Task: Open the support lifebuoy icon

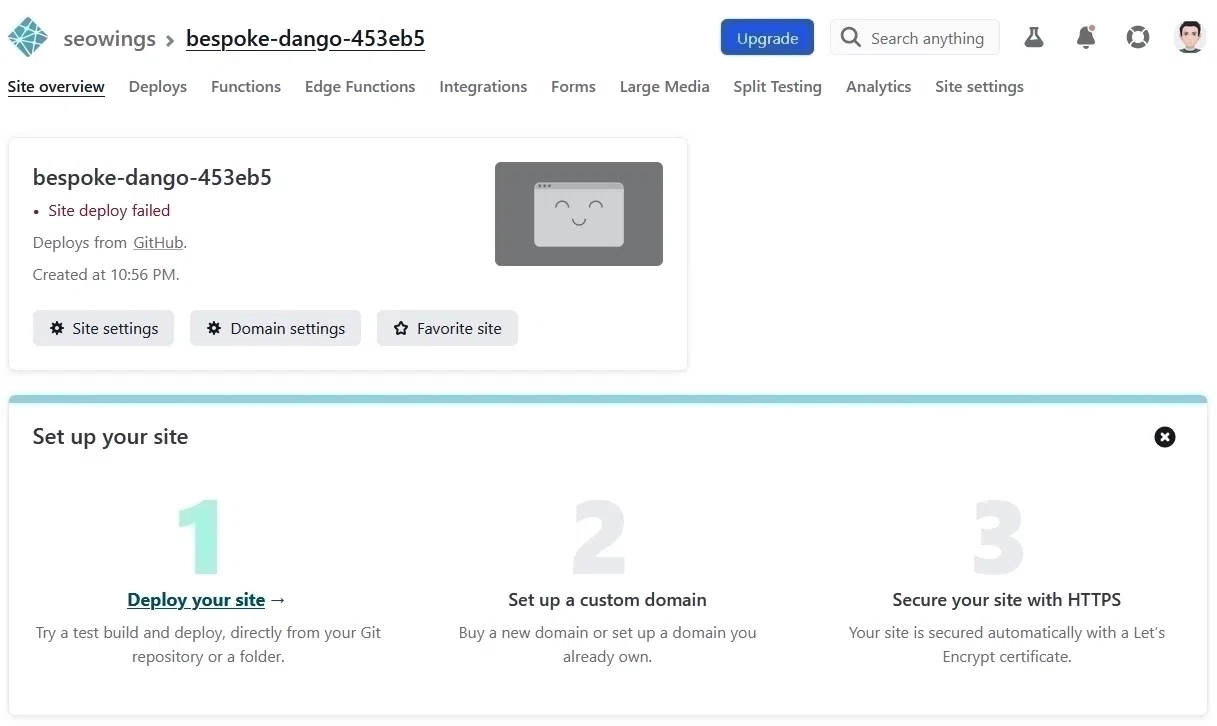Action: [x=1138, y=38]
